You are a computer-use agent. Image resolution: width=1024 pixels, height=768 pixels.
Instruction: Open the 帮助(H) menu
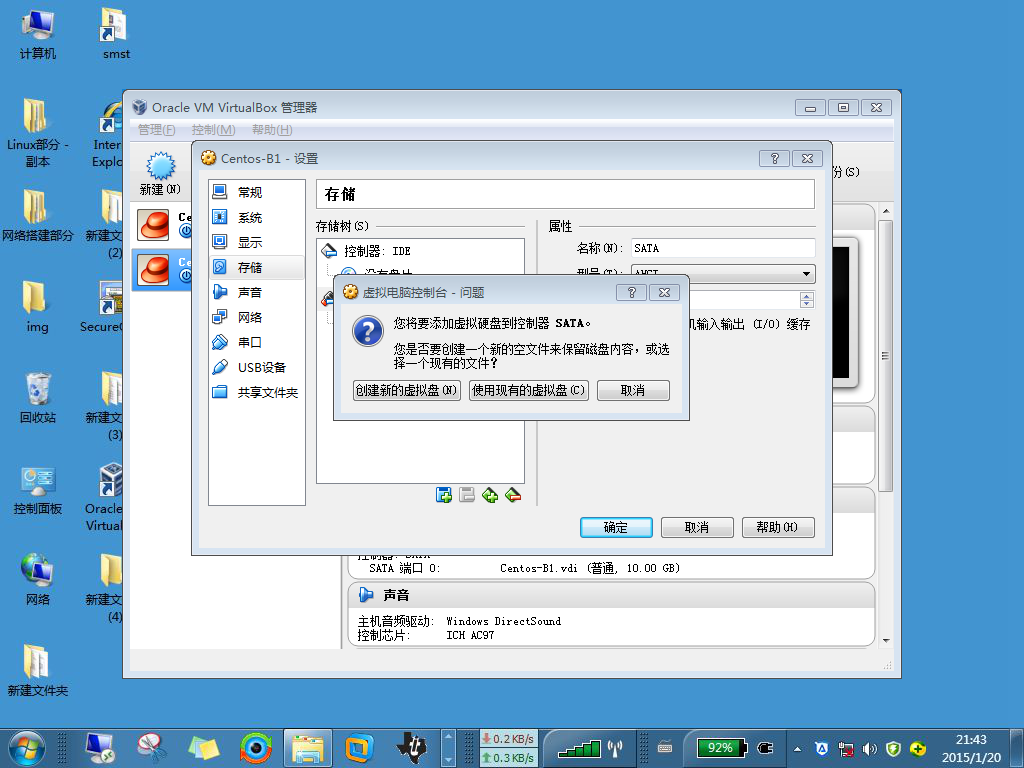tap(272, 129)
